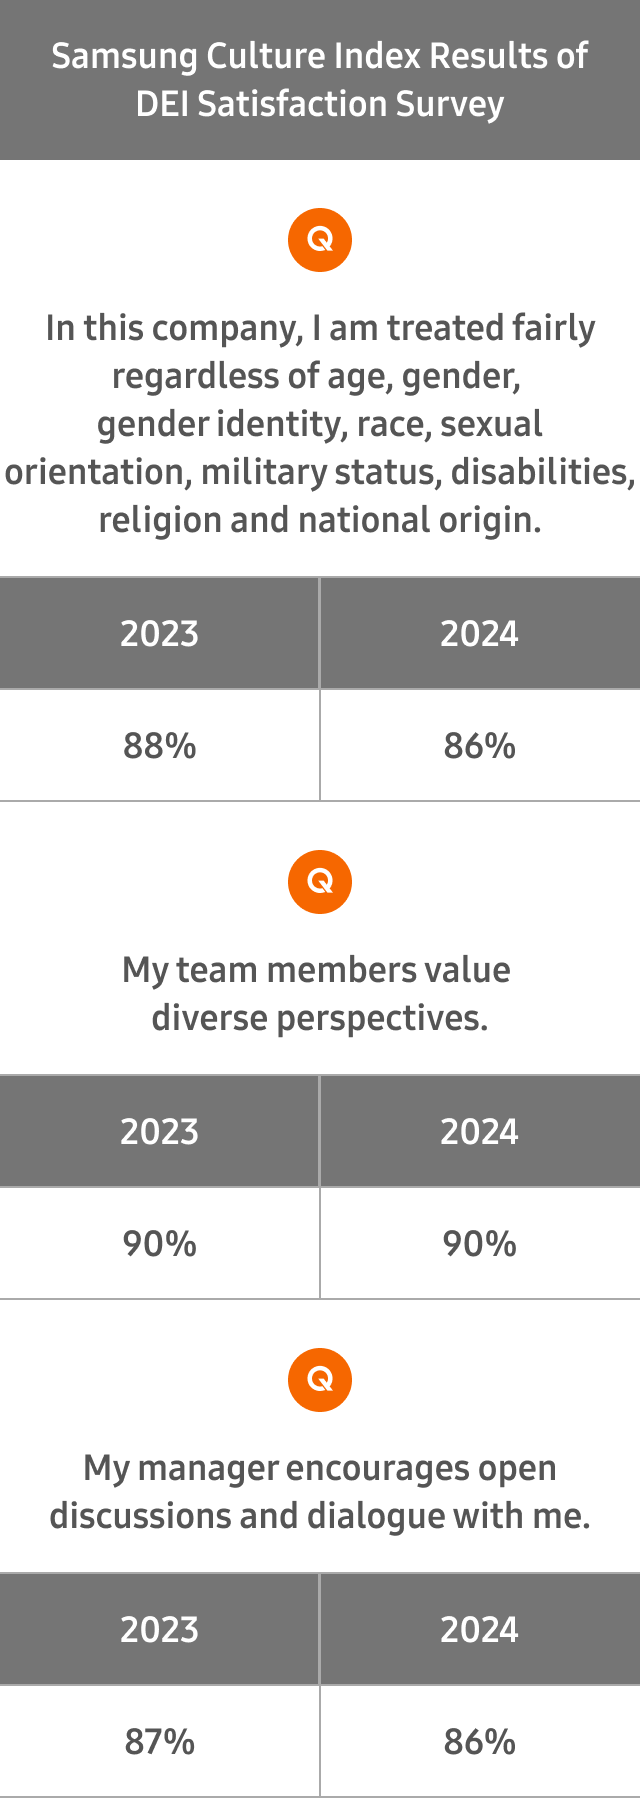Select 'My team members value diverse perspectives' text
This screenshot has width=640, height=1798.
click(320, 994)
